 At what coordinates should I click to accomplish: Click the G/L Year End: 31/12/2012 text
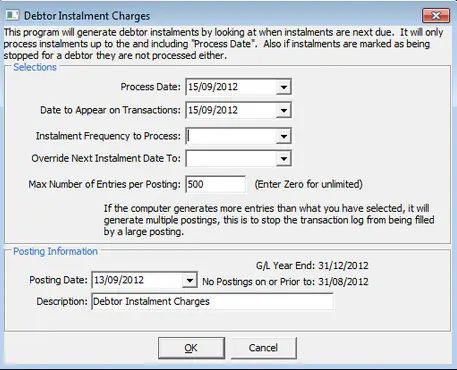[x=312, y=266]
